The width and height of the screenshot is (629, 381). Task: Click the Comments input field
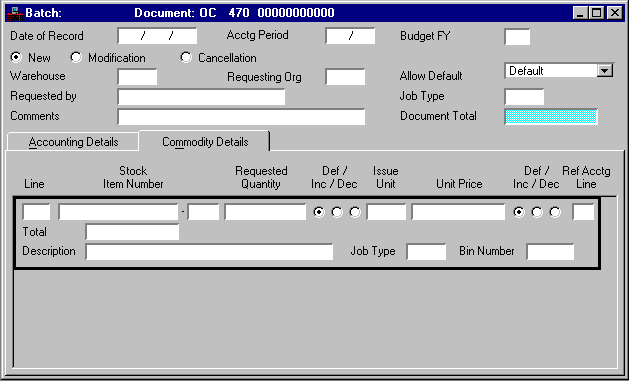pyautogui.click(x=241, y=117)
